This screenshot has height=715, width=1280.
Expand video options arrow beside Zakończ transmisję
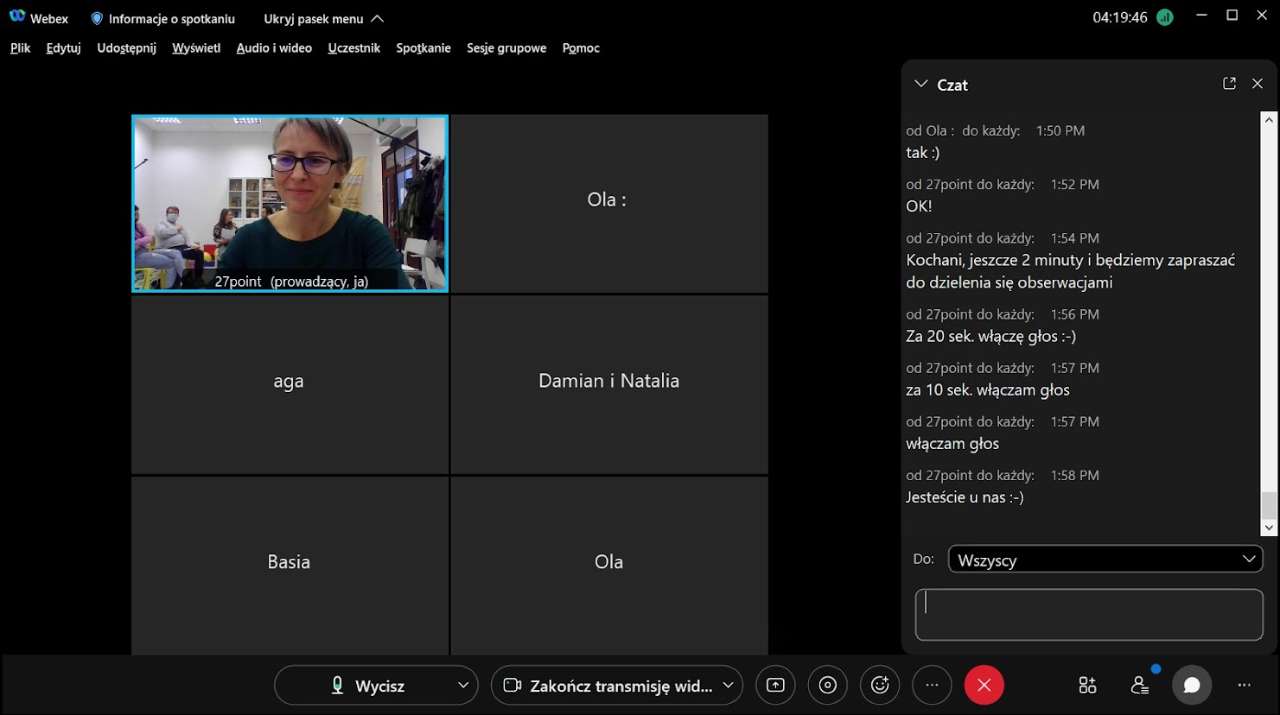pyautogui.click(x=728, y=685)
